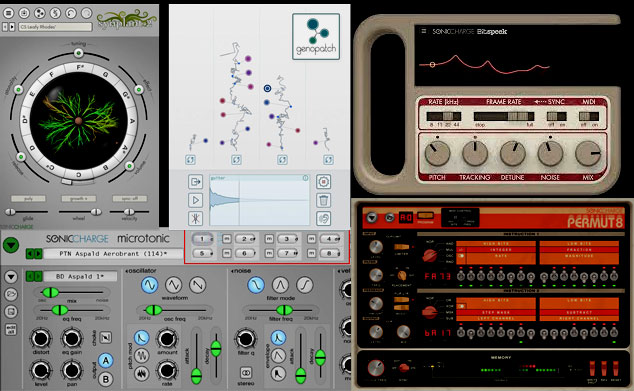Open the drum patch menu arrow
The height and width of the screenshot is (391, 634).
(x=11, y=277)
